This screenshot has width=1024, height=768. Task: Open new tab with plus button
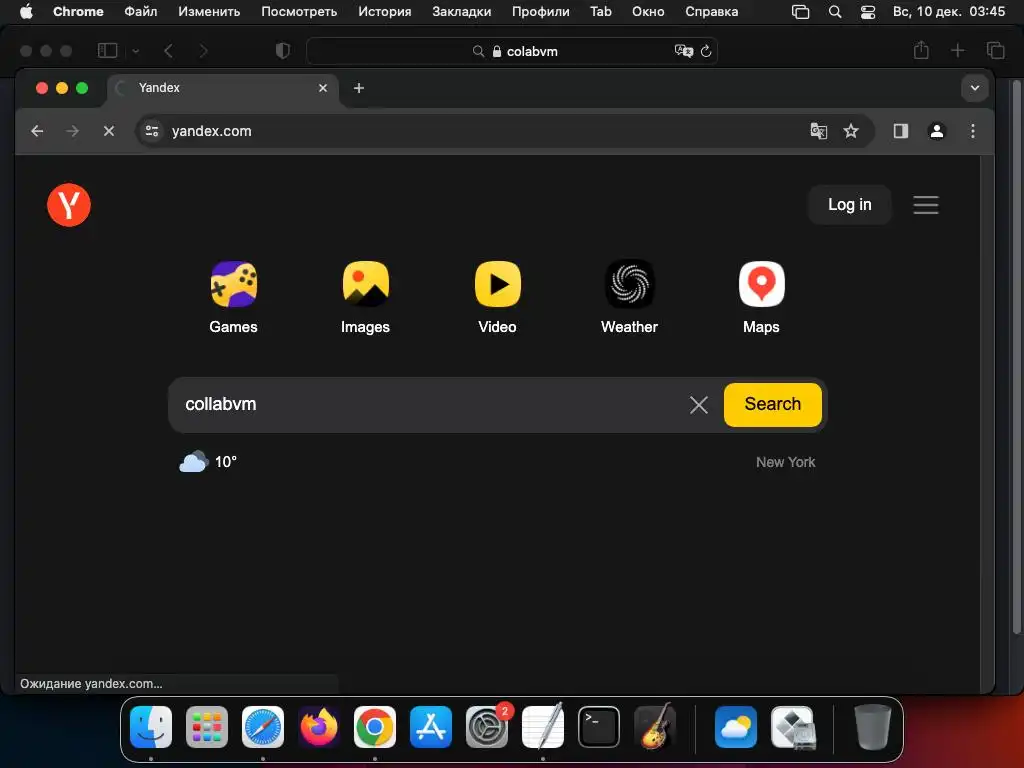point(359,88)
